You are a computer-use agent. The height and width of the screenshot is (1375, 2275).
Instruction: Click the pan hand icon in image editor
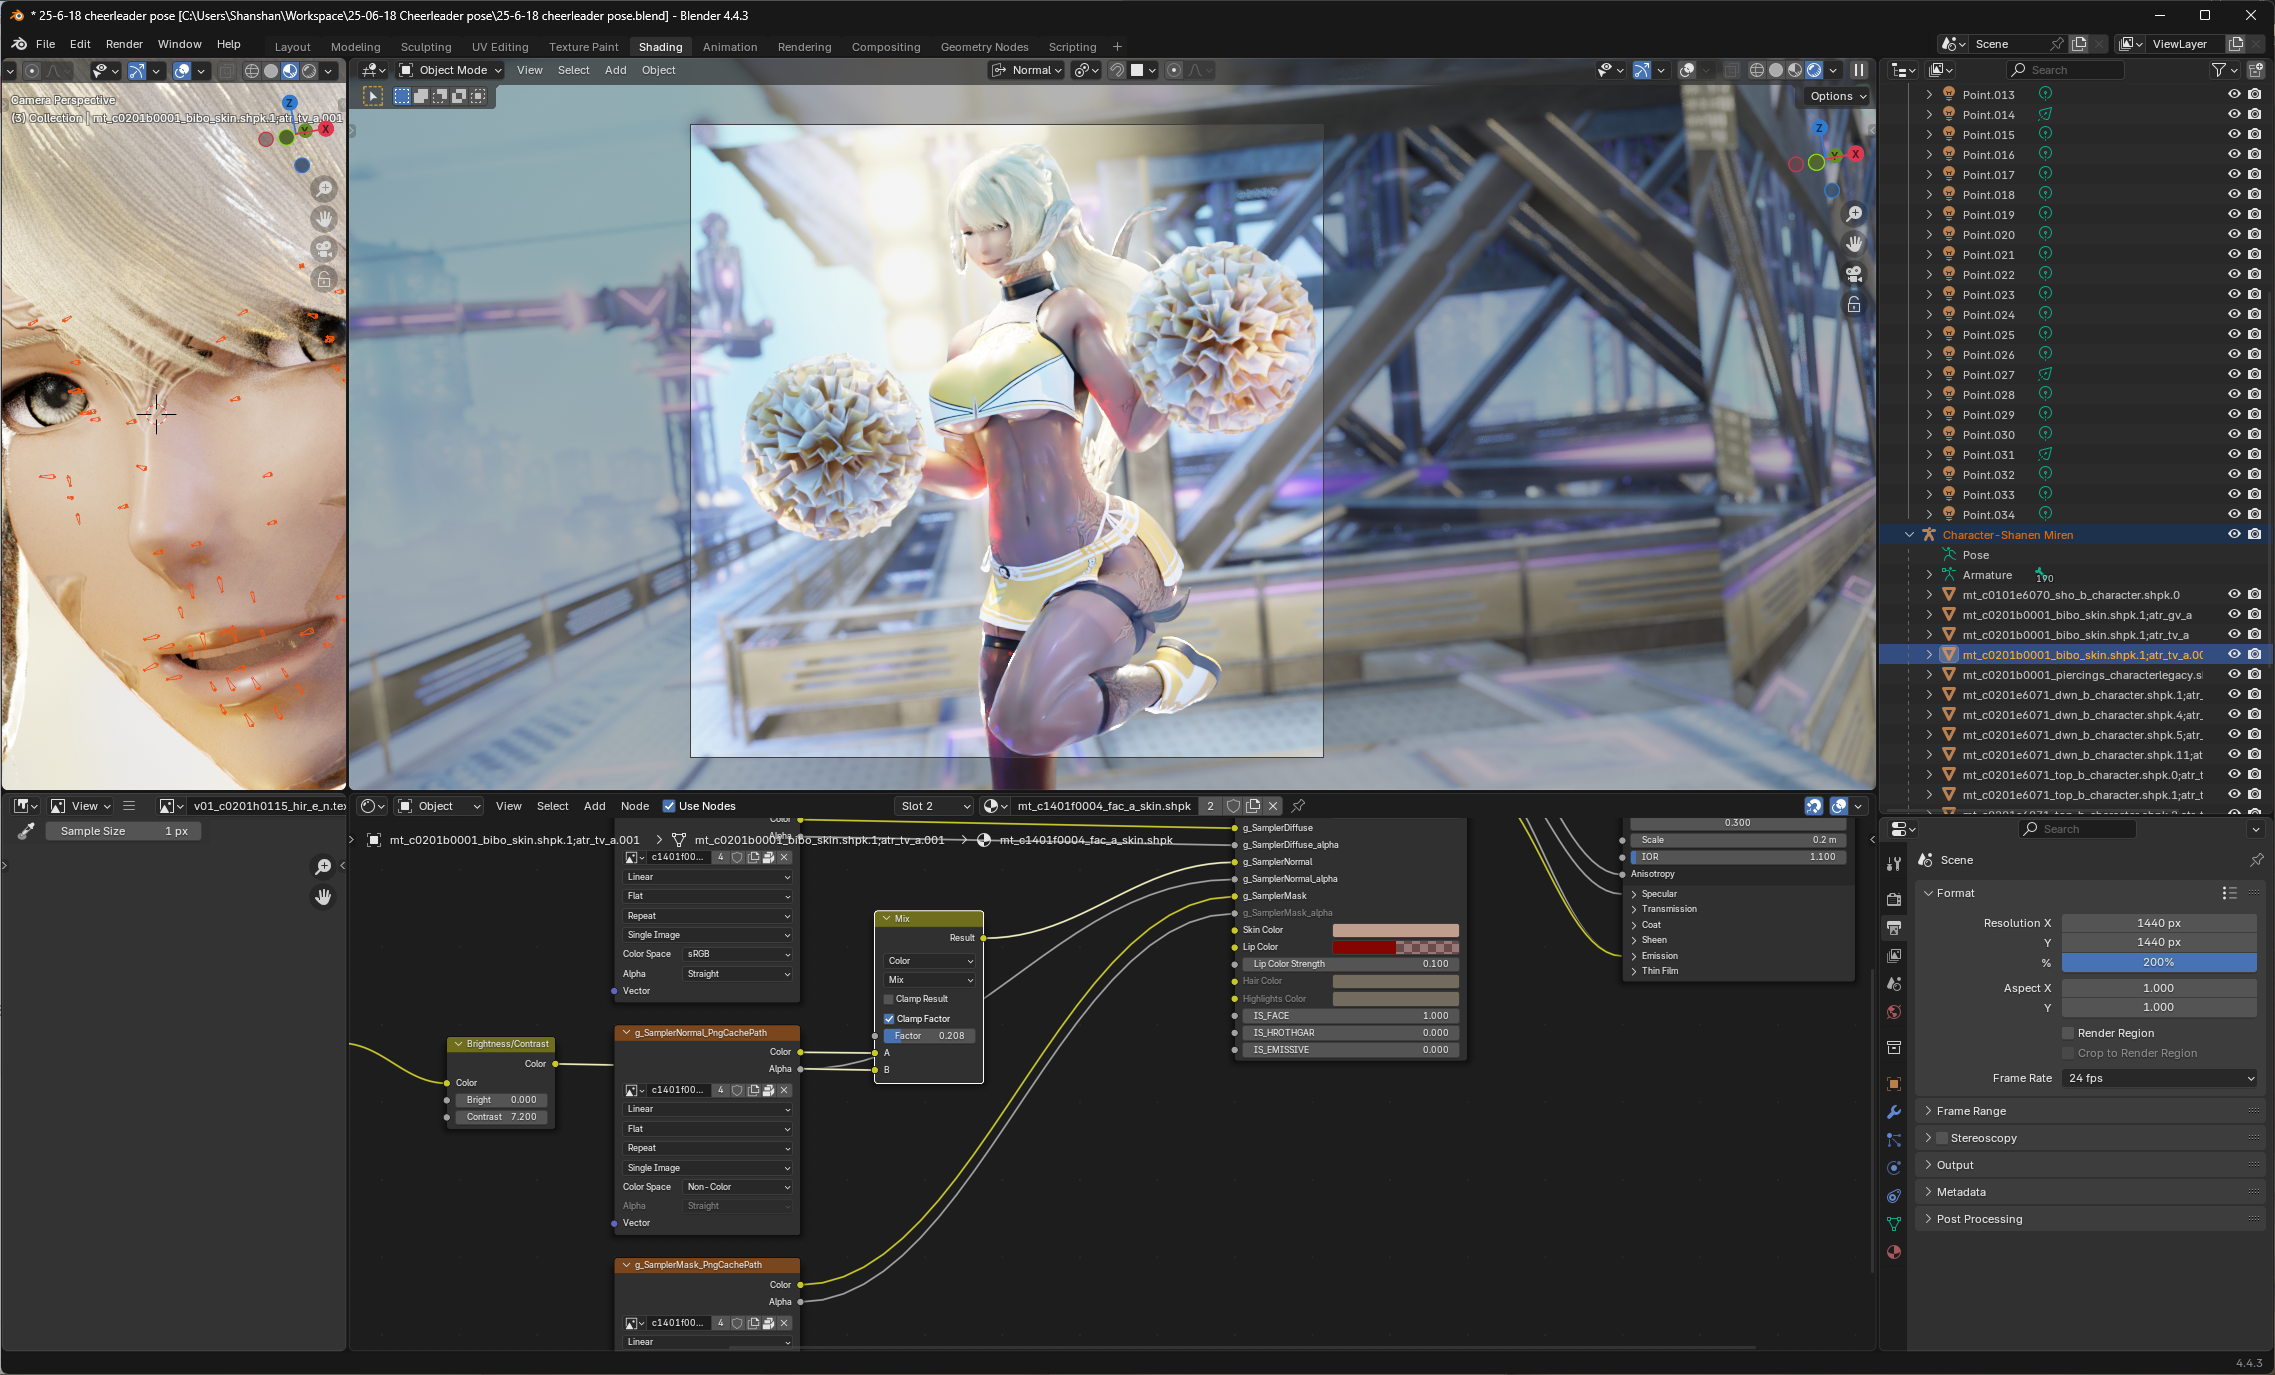(x=323, y=897)
